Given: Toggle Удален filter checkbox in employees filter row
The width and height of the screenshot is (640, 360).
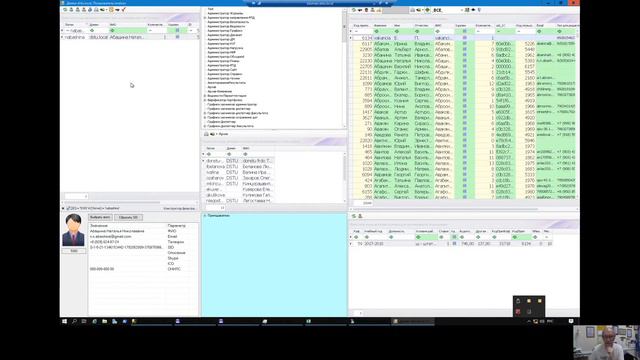Looking at the screenshot, I should (464, 31).
